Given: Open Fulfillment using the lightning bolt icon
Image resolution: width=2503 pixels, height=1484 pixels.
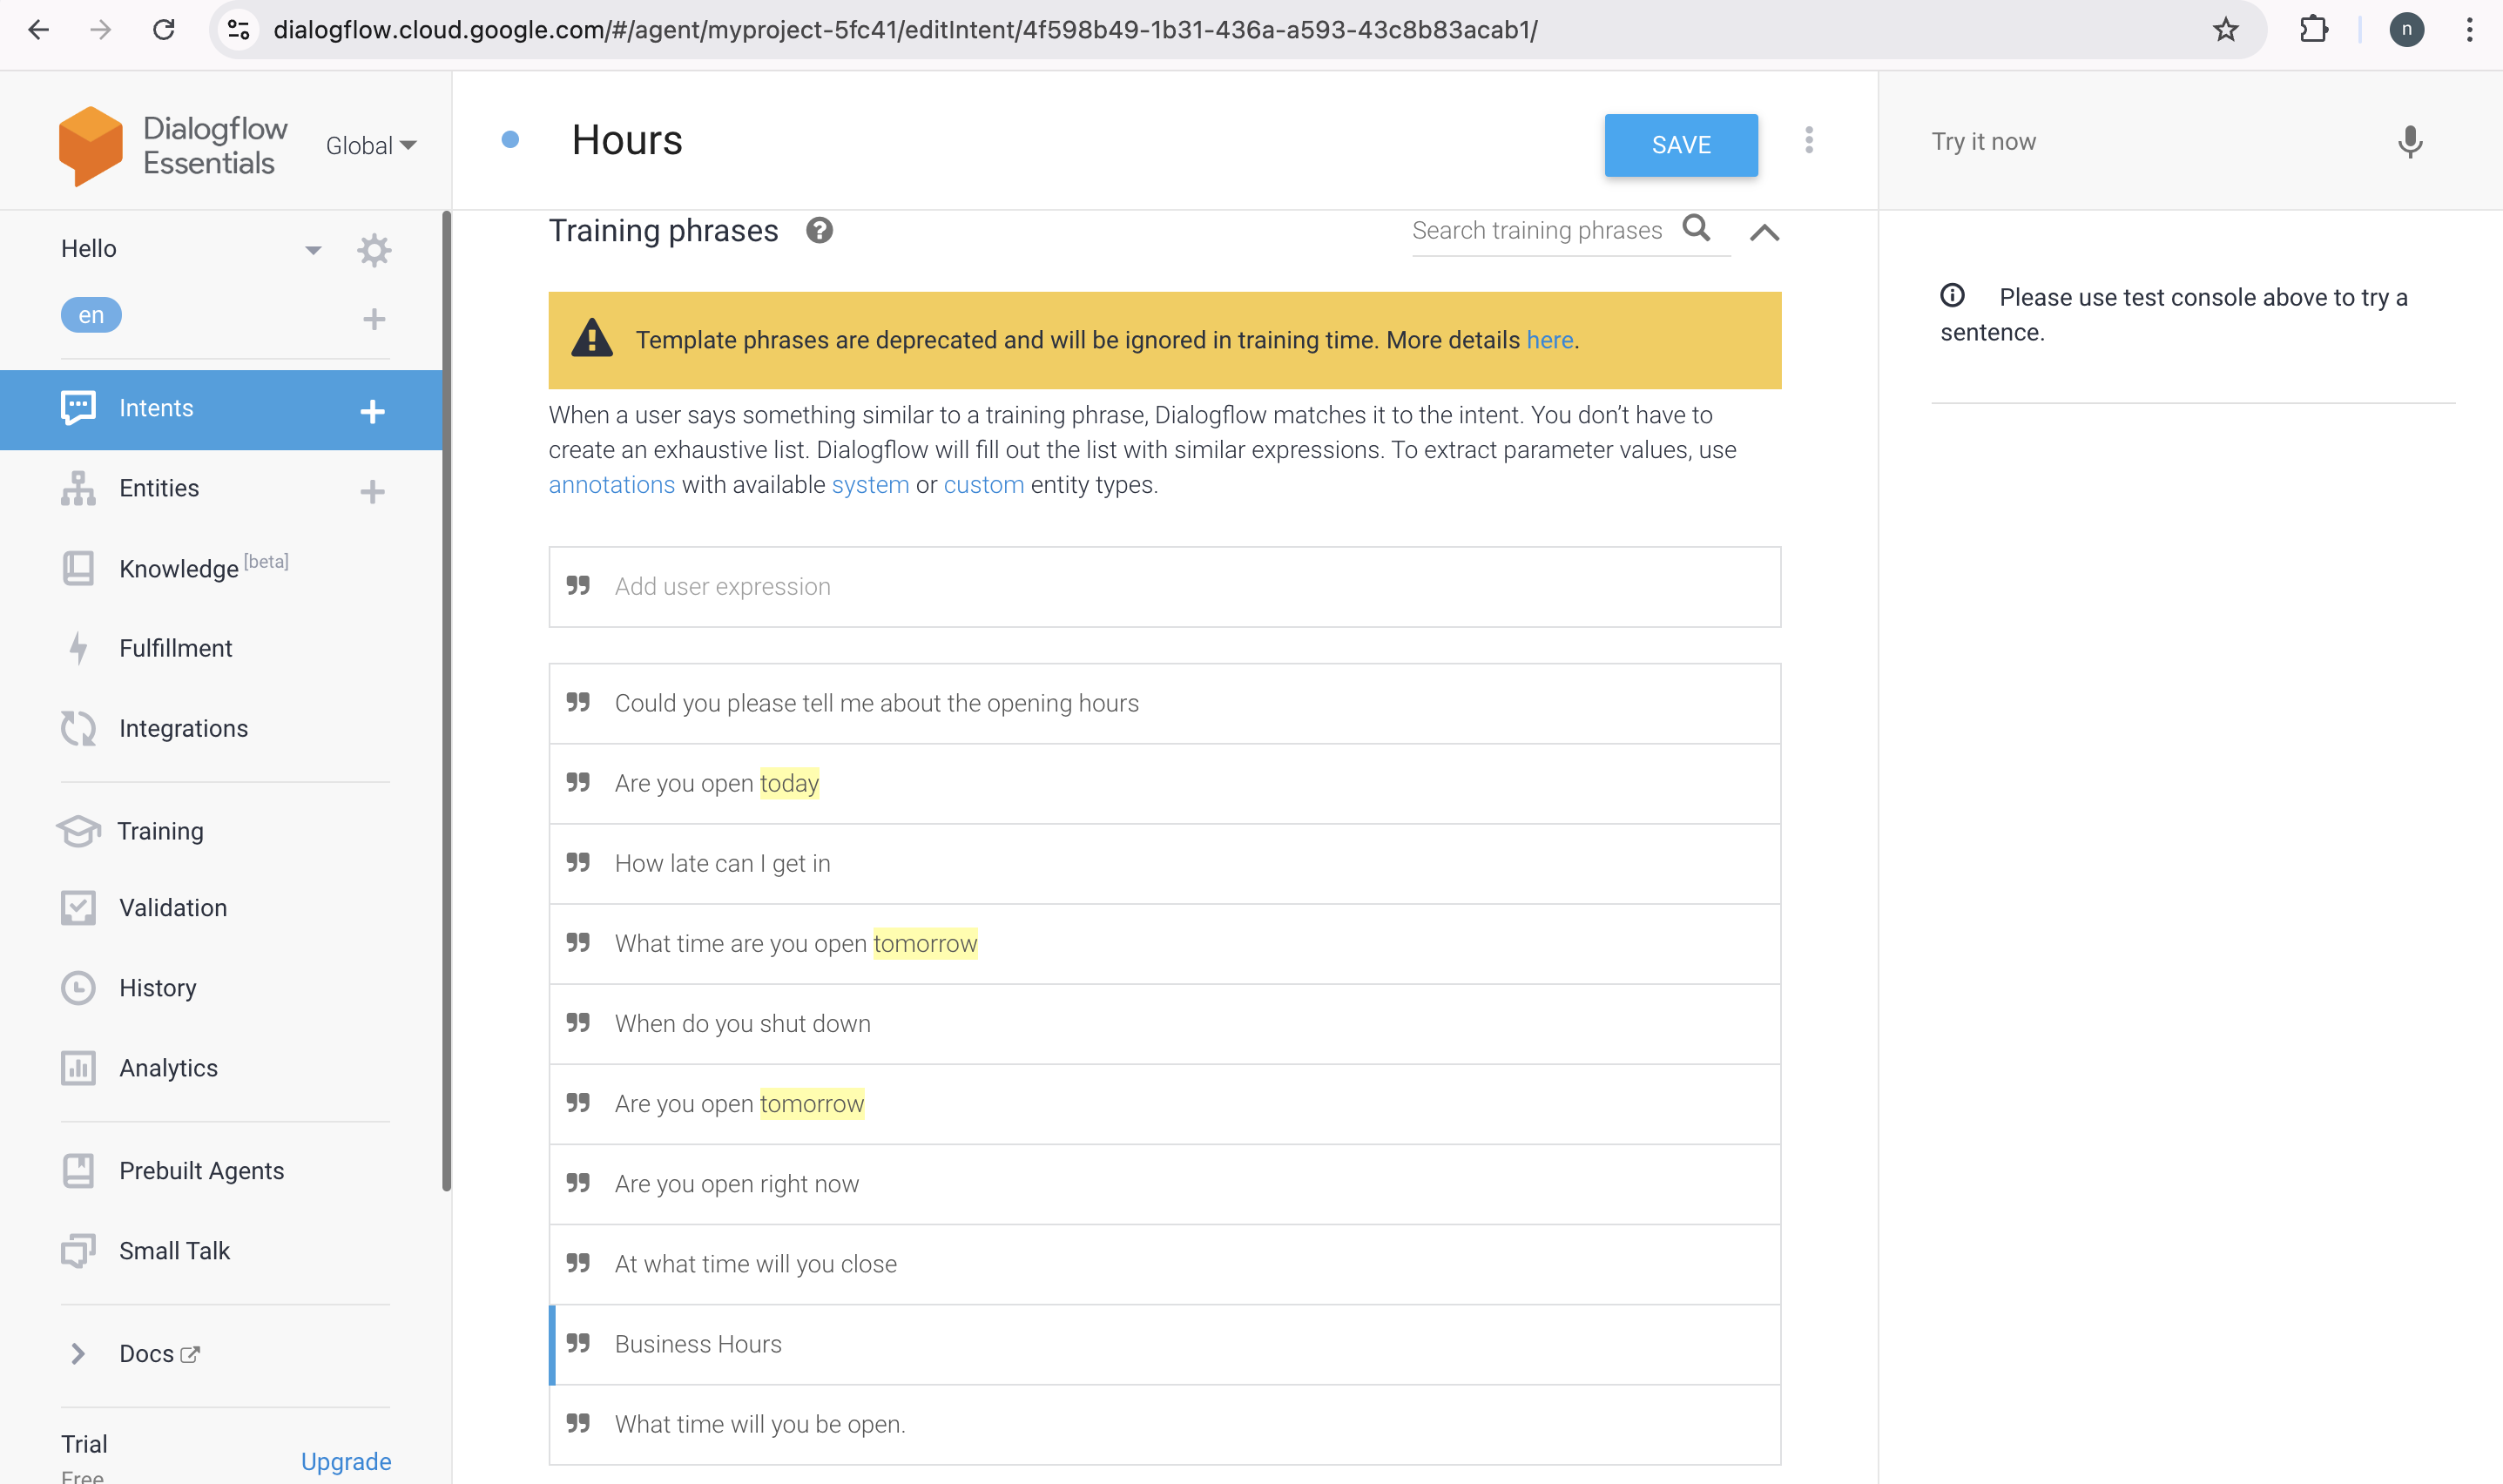Looking at the screenshot, I should [78, 648].
